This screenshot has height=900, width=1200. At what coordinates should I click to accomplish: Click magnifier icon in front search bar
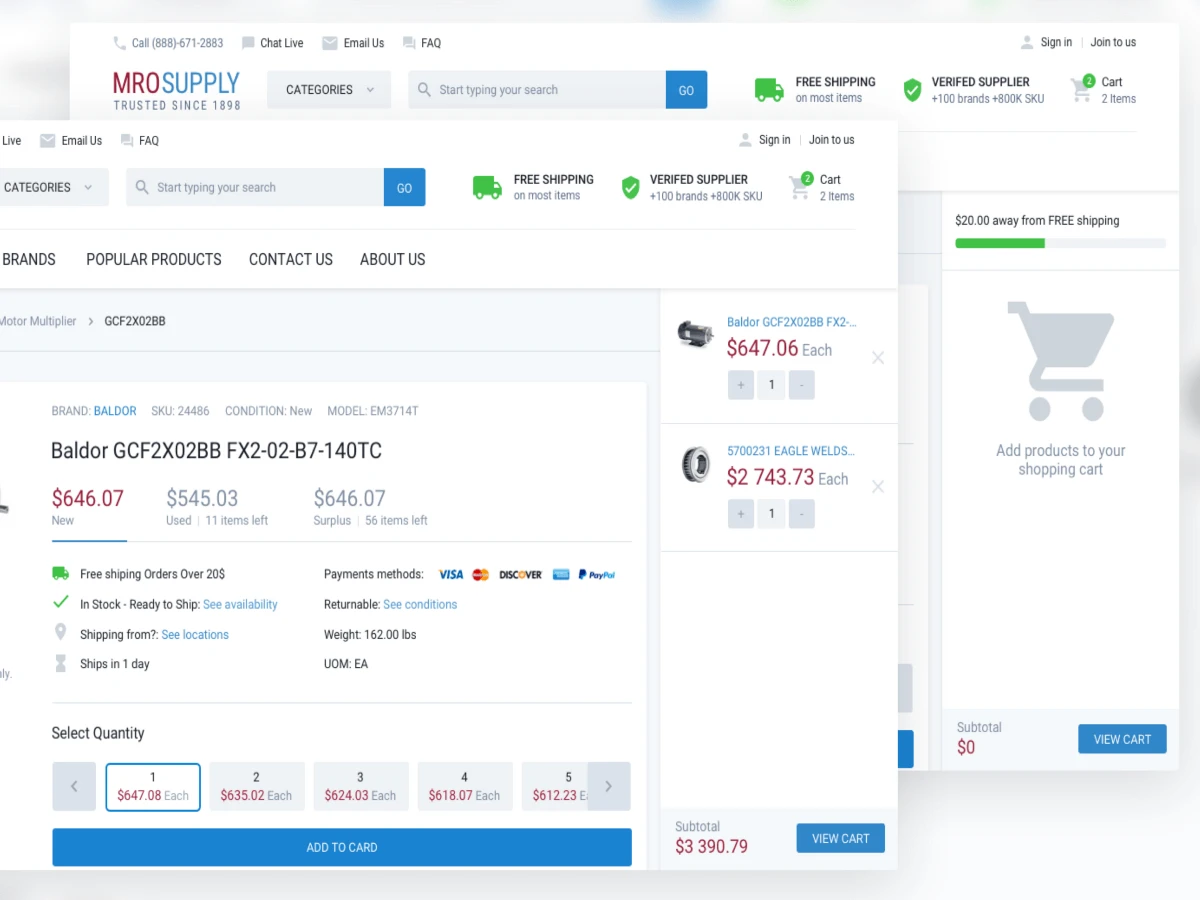tap(142, 187)
